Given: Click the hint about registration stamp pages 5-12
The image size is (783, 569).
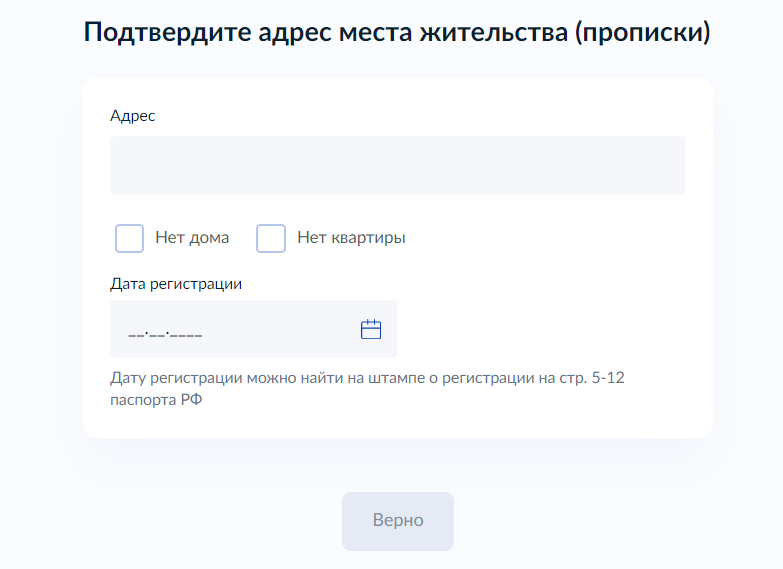Looking at the screenshot, I should (x=367, y=388).
